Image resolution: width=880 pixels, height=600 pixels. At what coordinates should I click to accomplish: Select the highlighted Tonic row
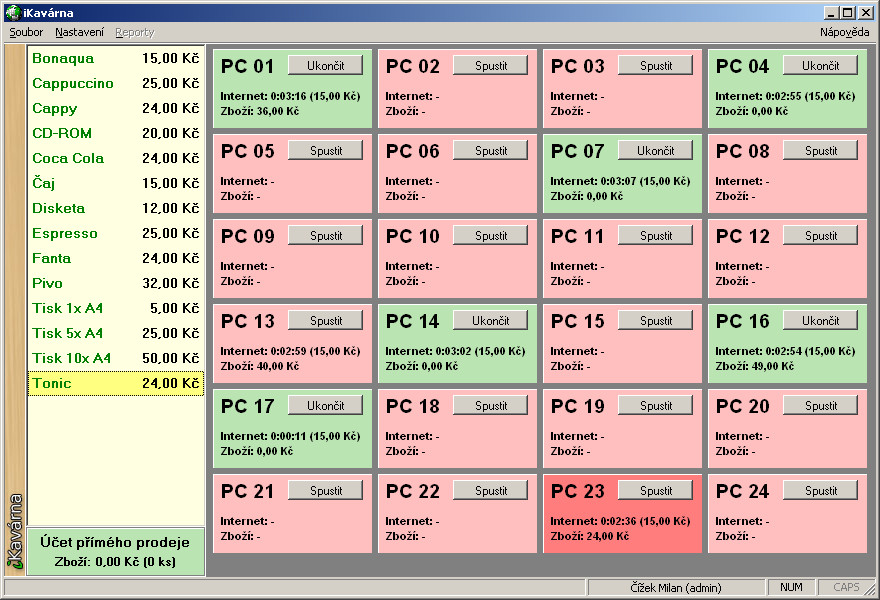coord(116,383)
